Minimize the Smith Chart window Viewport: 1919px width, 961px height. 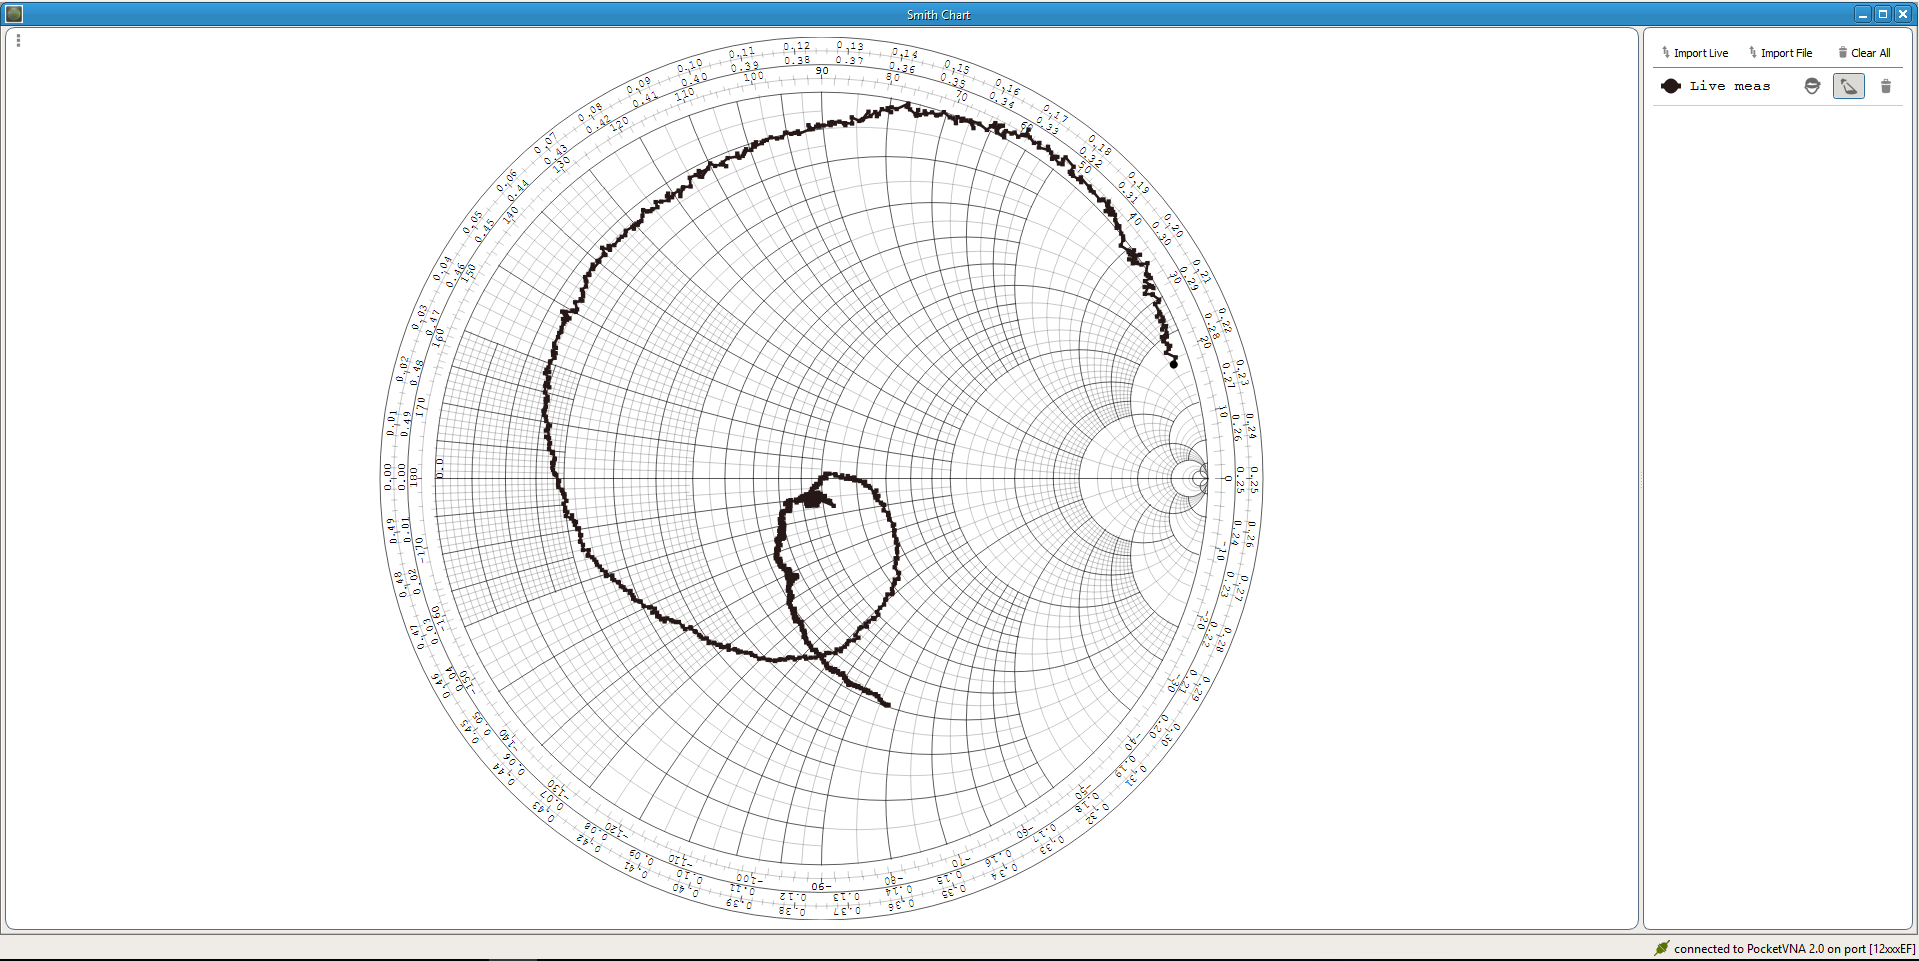click(x=1862, y=14)
